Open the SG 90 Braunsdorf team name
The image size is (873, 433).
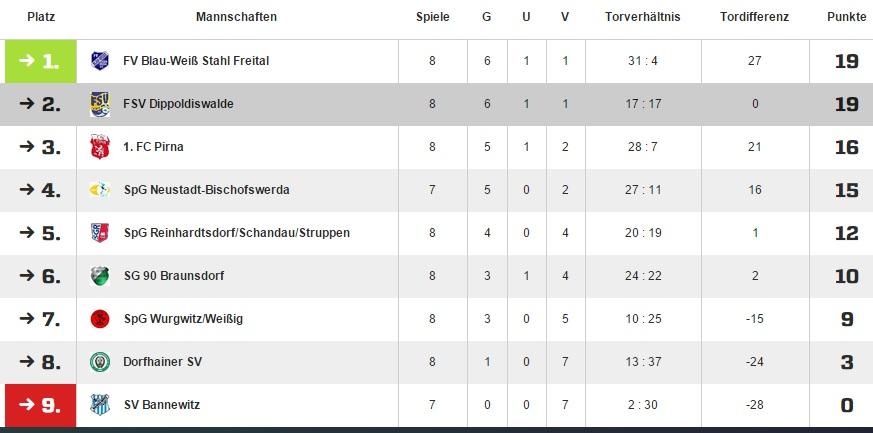(x=174, y=276)
